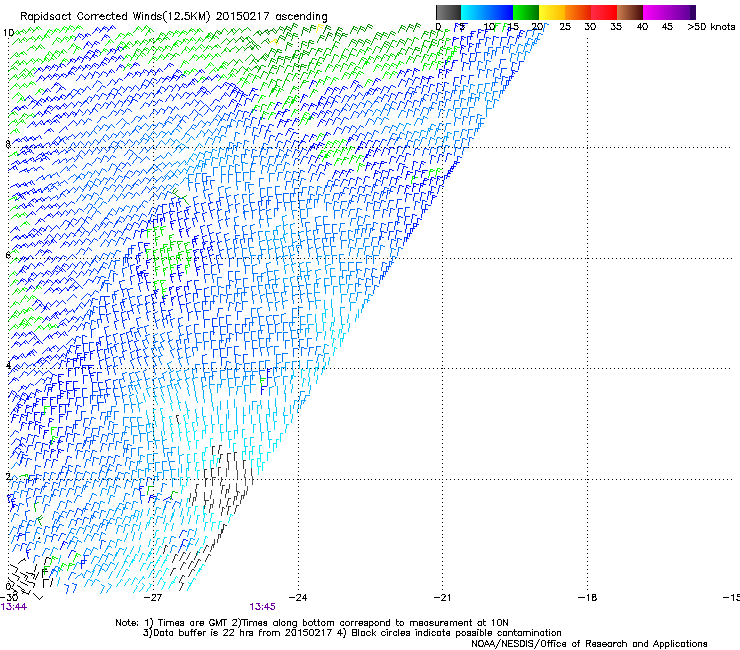Click the '30' knots legend label
This screenshot has height=650, width=740.
tap(590, 26)
